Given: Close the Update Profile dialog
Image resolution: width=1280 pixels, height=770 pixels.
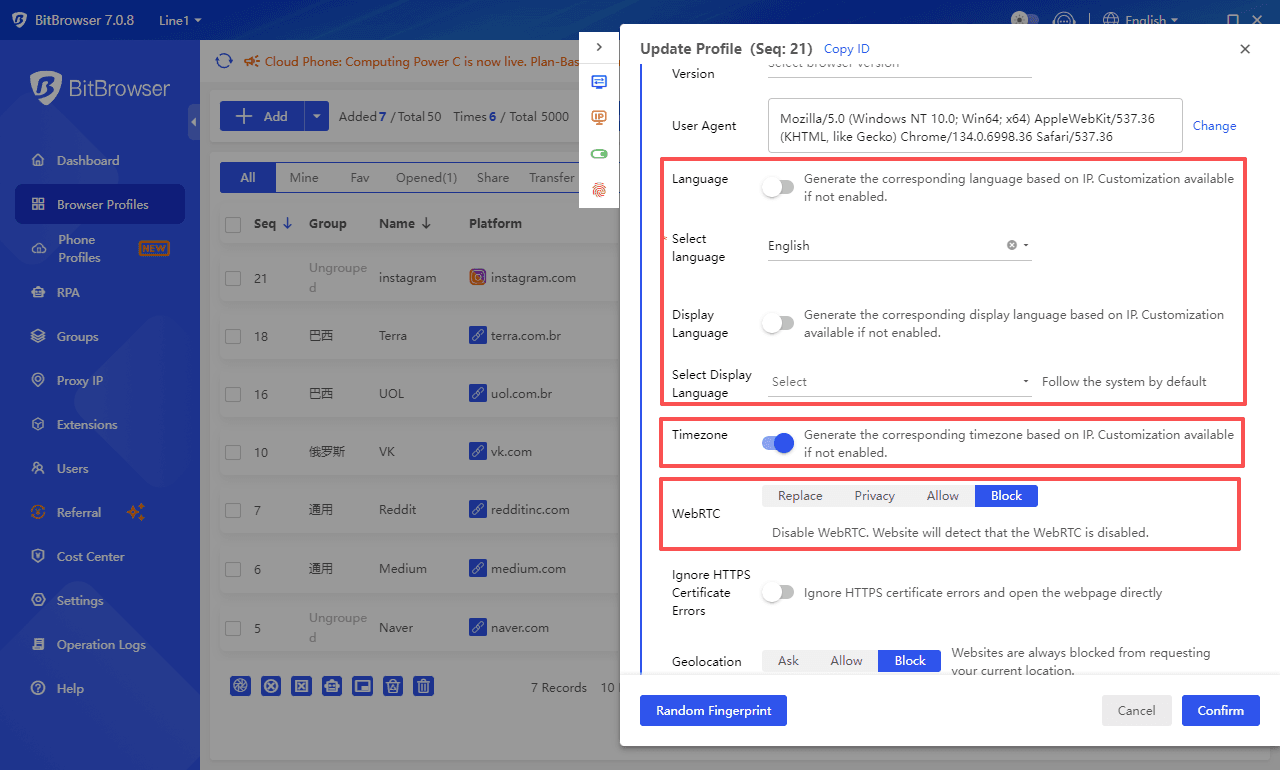Looking at the screenshot, I should [x=1245, y=49].
